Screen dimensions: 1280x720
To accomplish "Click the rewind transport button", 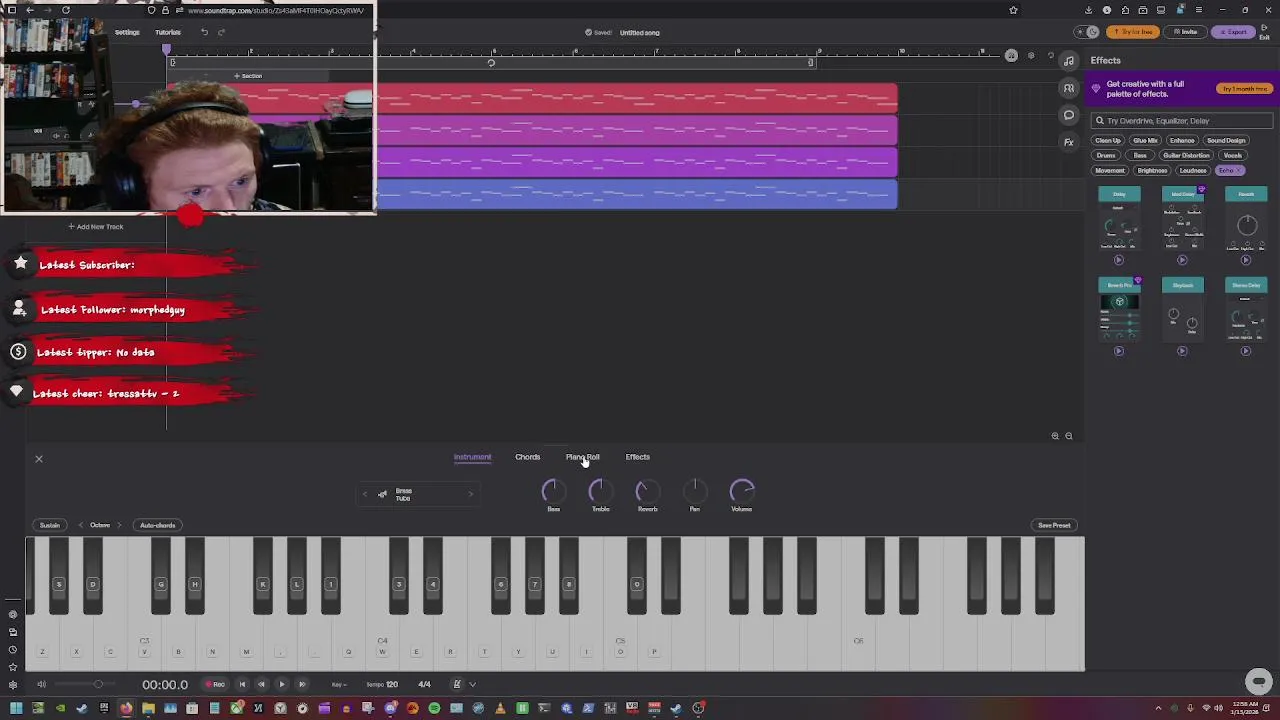I will (262, 685).
